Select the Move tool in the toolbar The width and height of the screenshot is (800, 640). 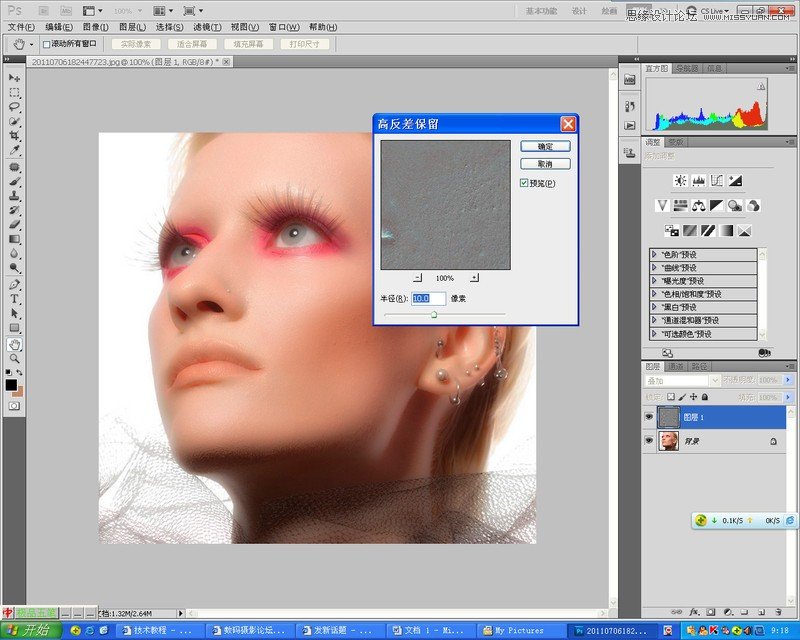(x=14, y=77)
